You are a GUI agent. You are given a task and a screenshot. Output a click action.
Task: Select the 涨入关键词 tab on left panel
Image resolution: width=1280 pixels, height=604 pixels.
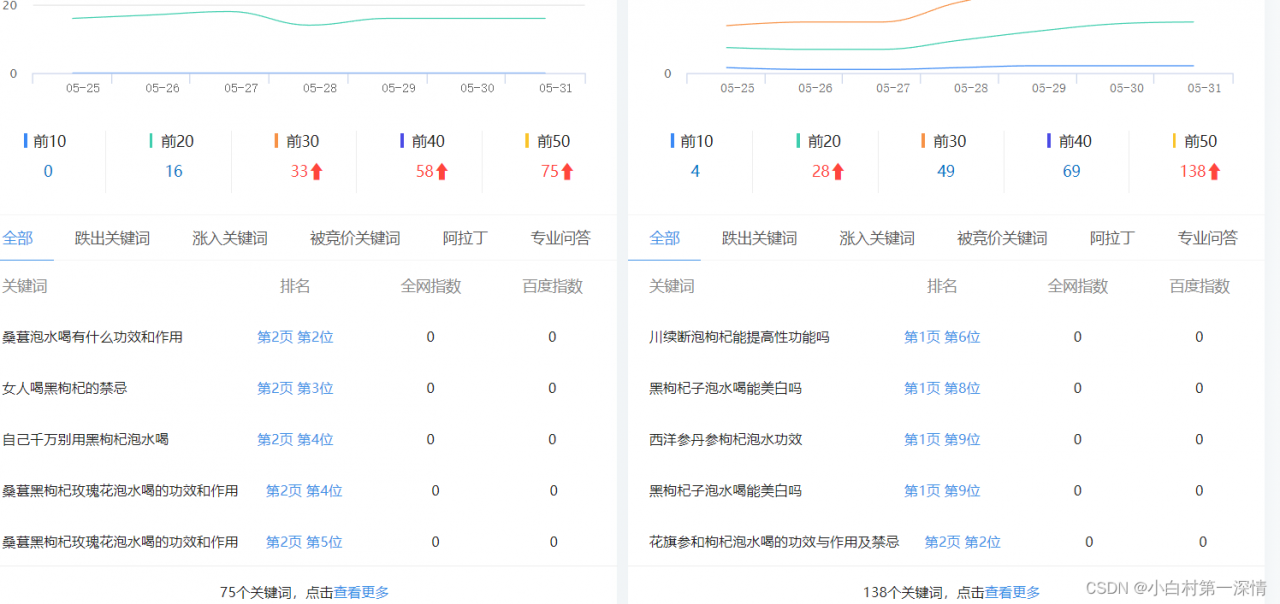click(x=228, y=238)
